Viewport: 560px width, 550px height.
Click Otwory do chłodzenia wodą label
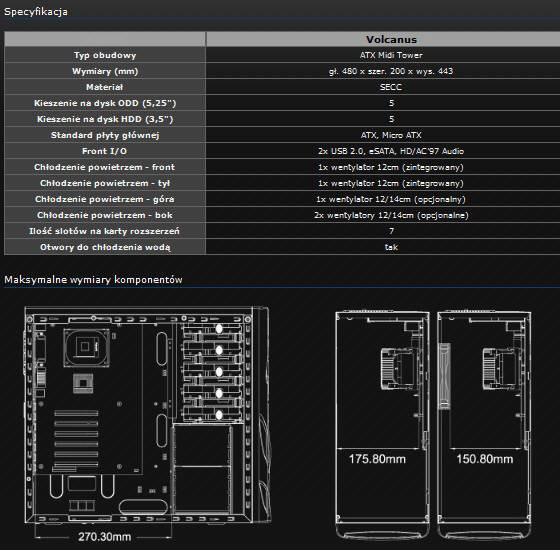click(105, 247)
